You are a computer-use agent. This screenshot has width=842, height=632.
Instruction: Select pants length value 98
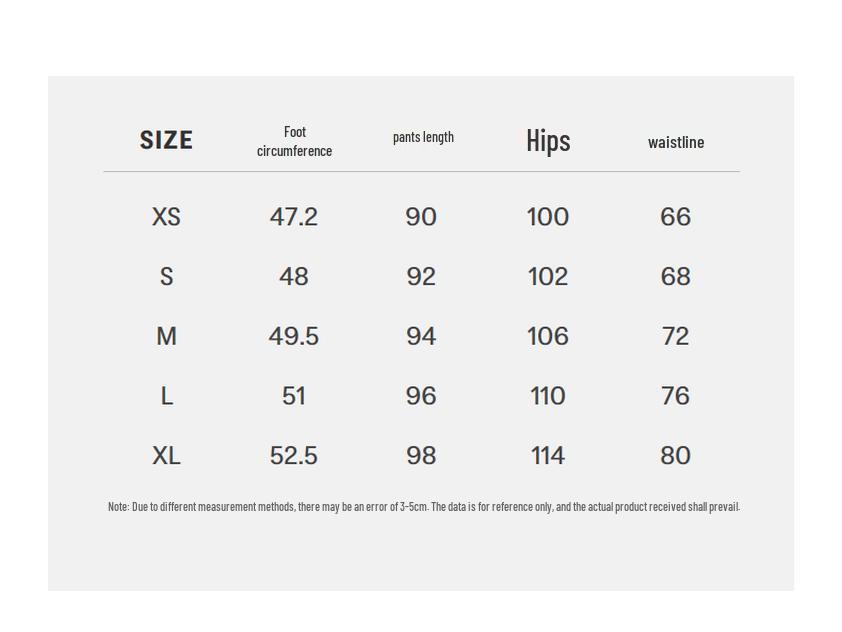tap(421, 456)
